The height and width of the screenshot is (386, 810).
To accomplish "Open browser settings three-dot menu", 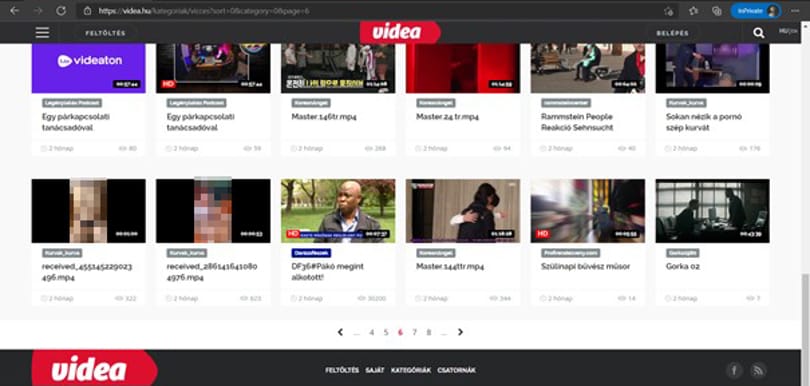I will click(x=795, y=11).
